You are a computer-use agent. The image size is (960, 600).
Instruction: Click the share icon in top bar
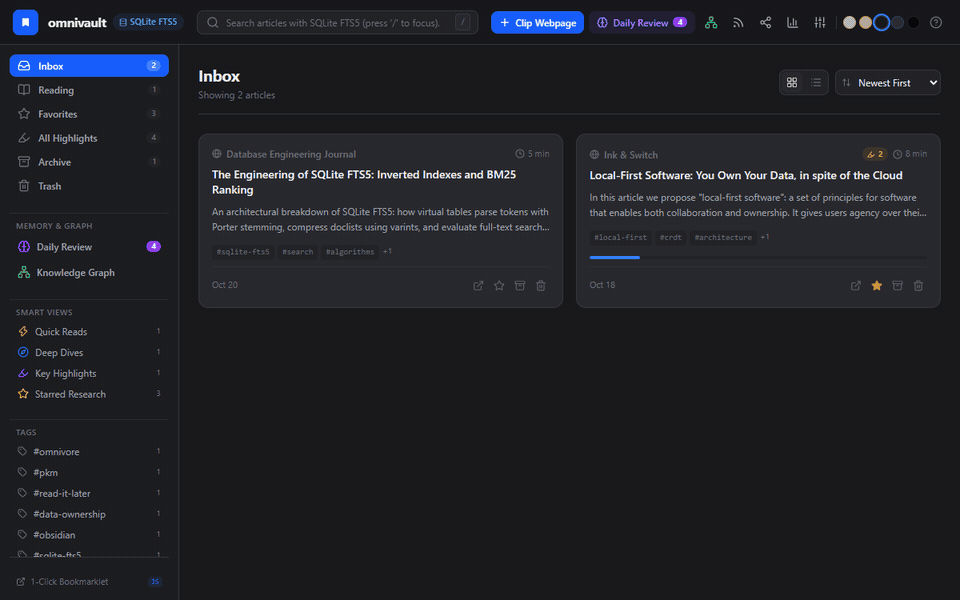point(765,23)
